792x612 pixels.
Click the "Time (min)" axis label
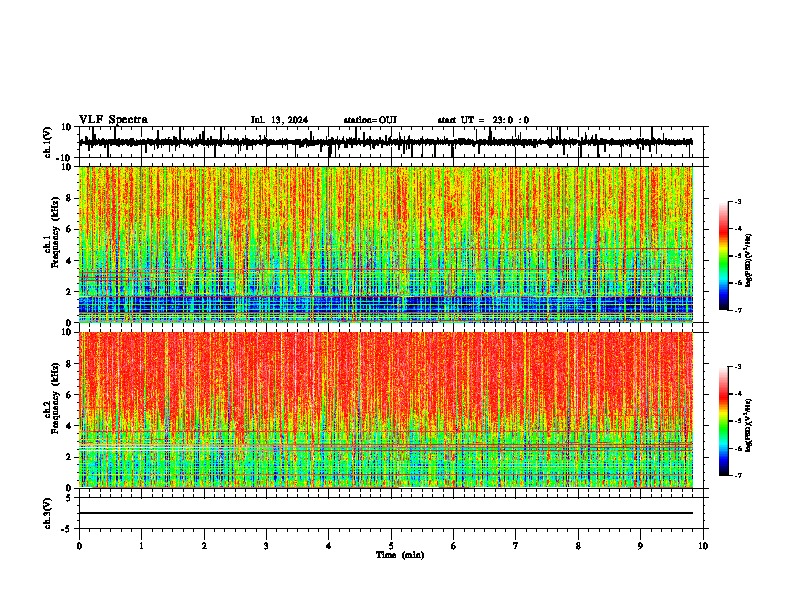(x=400, y=555)
